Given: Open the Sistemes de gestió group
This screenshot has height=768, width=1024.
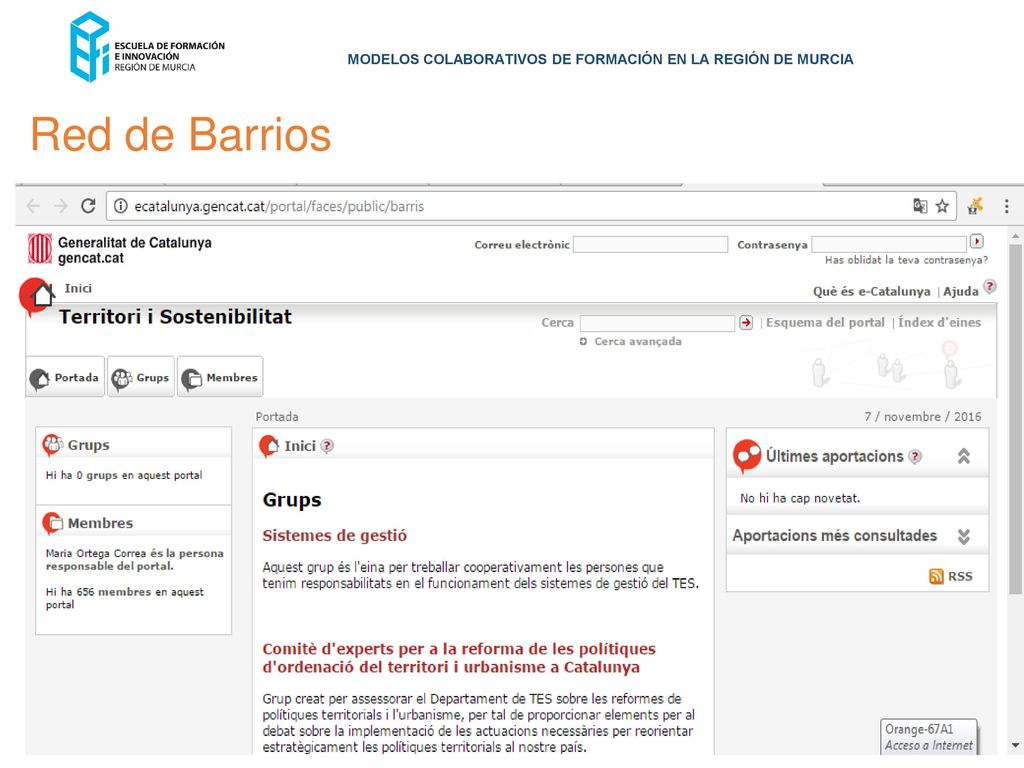Looking at the screenshot, I should click(x=334, y=536).
